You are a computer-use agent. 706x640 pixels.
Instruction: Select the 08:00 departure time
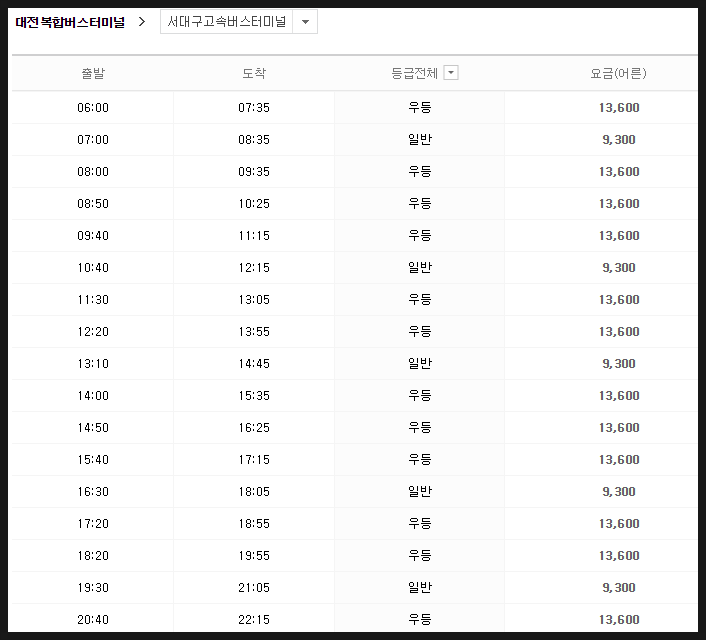pyautogui.click(x=93, y=172)
